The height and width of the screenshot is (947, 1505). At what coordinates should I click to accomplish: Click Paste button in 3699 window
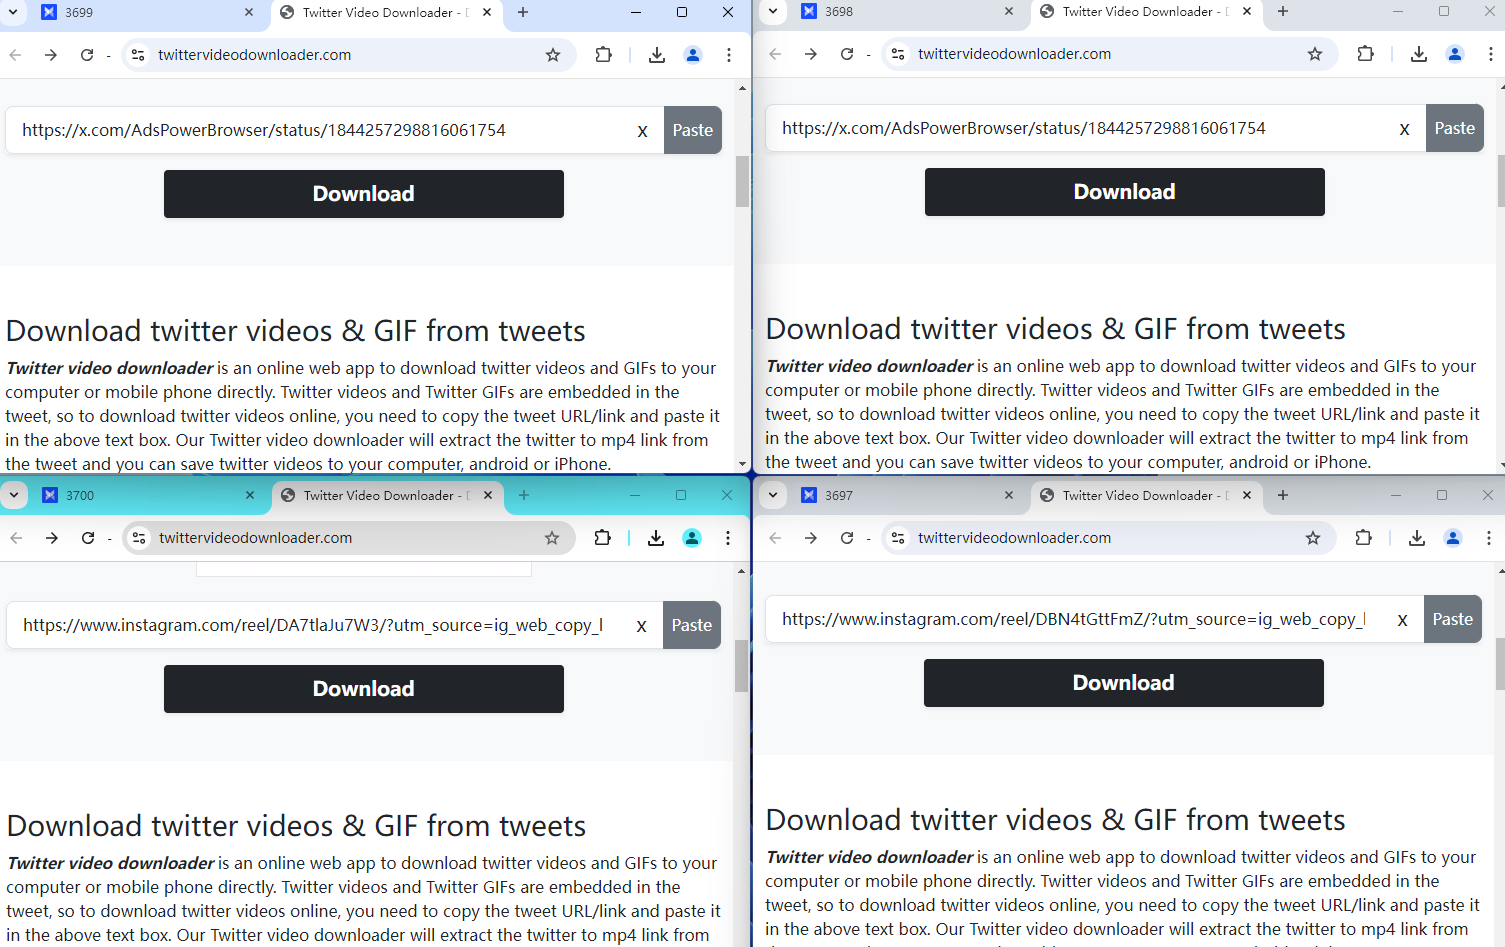[x=693, y=130]
